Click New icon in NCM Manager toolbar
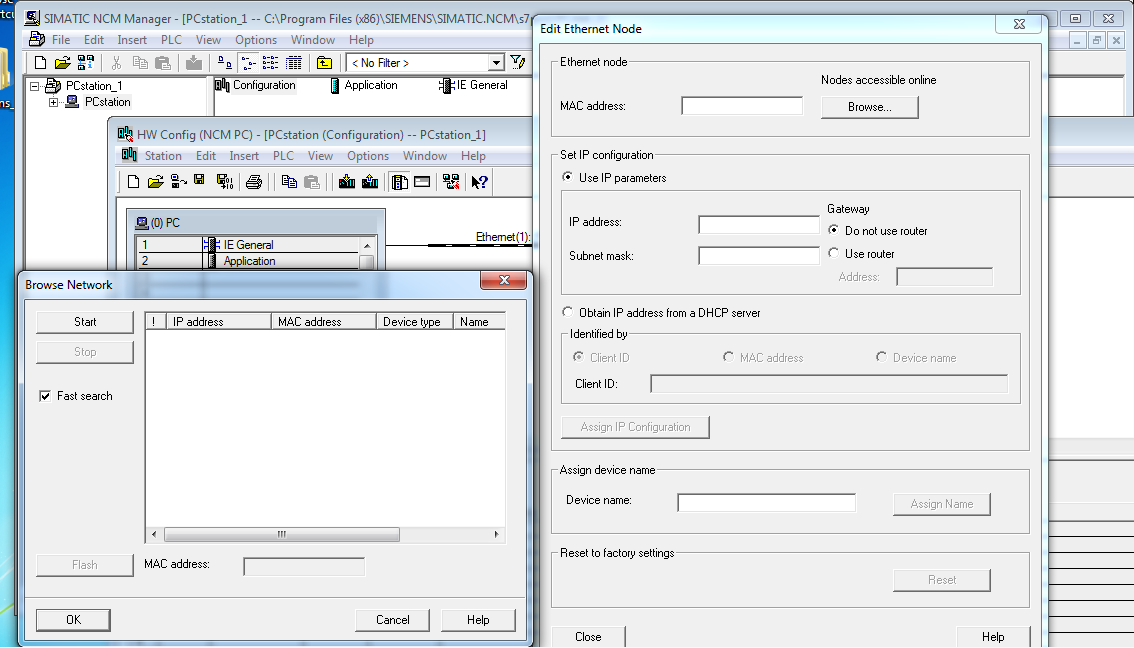1134x648 pixels. point(40,63)
